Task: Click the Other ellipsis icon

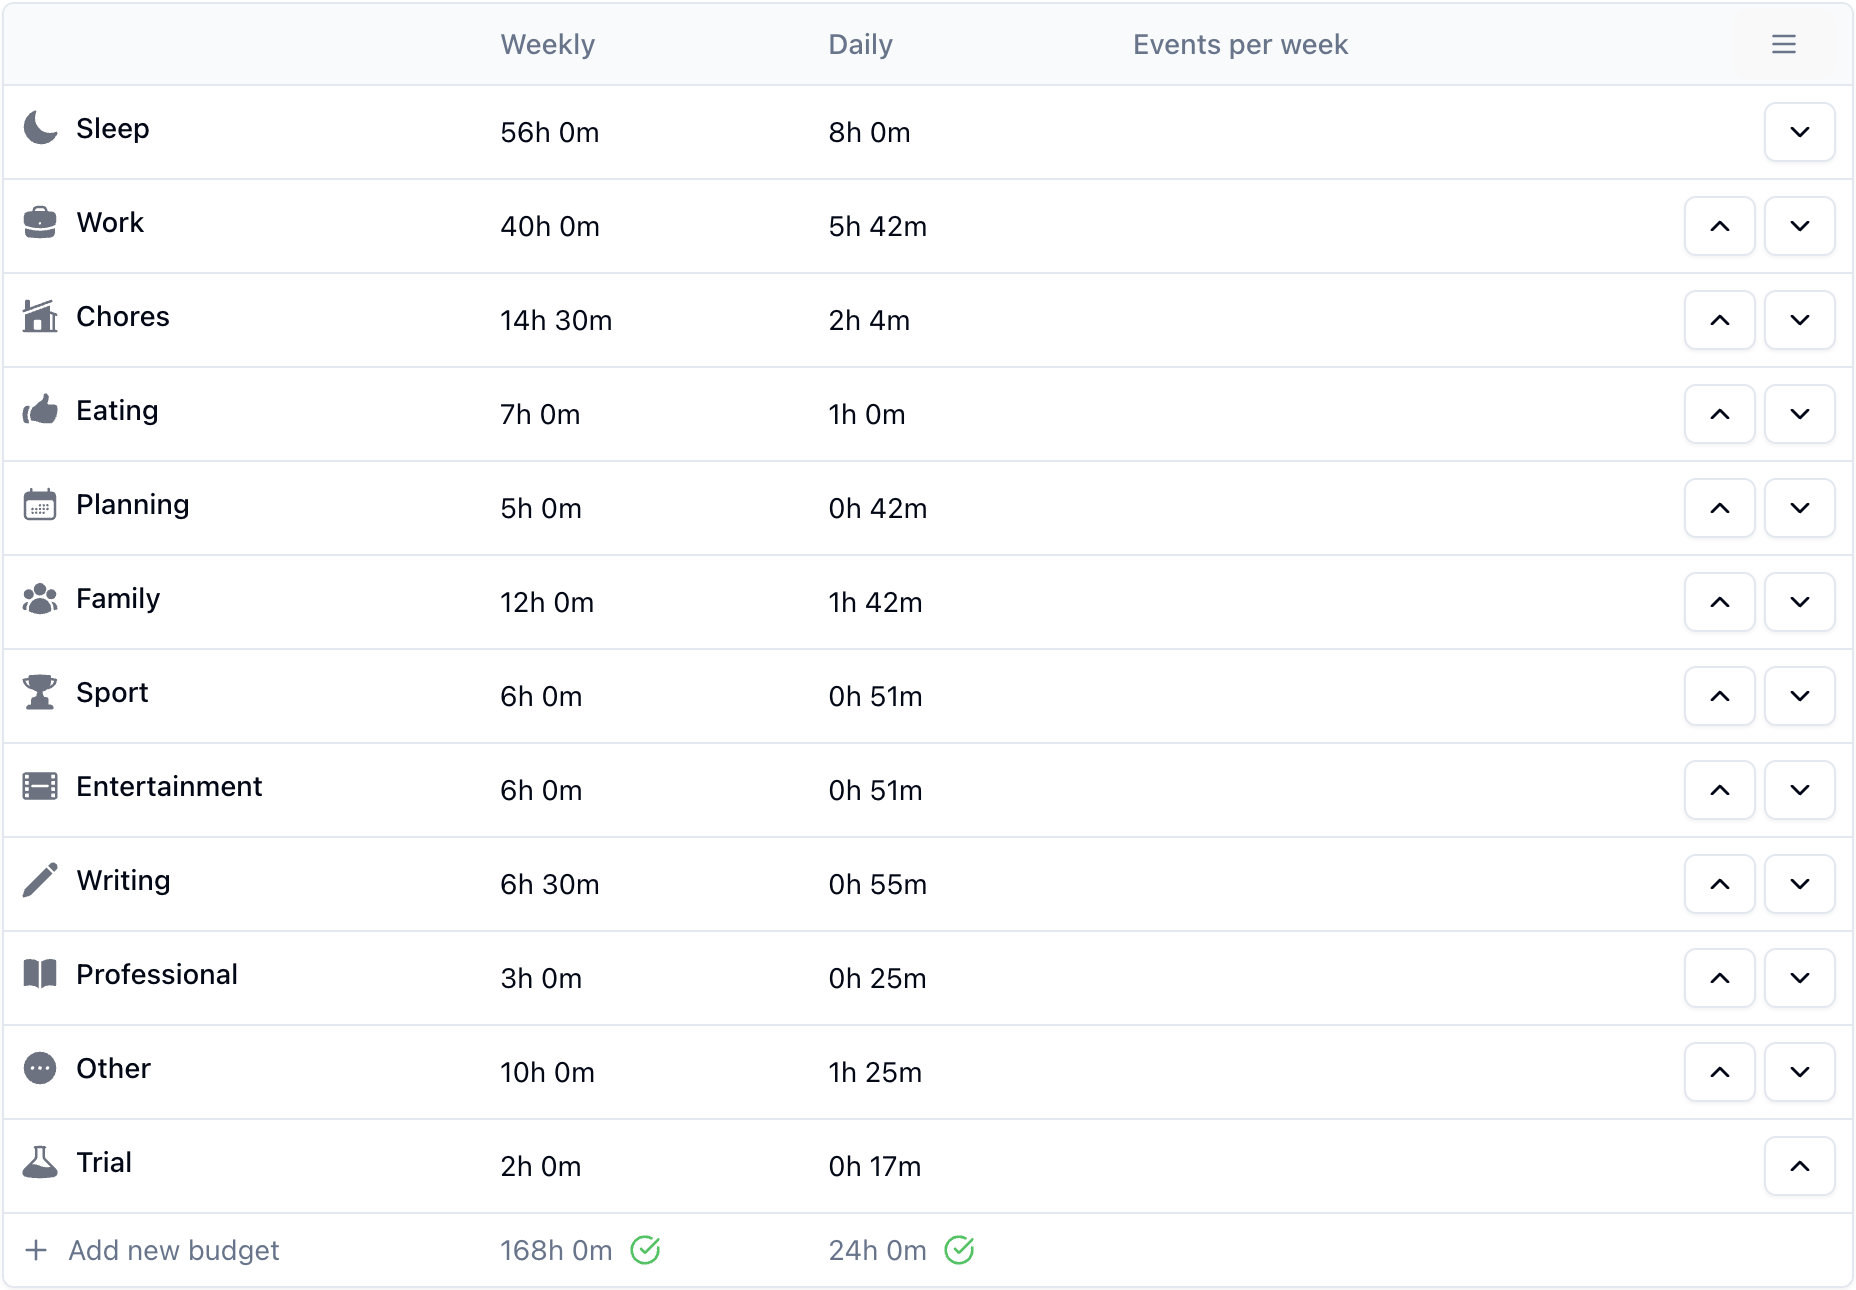Action: click(39, 1069)
